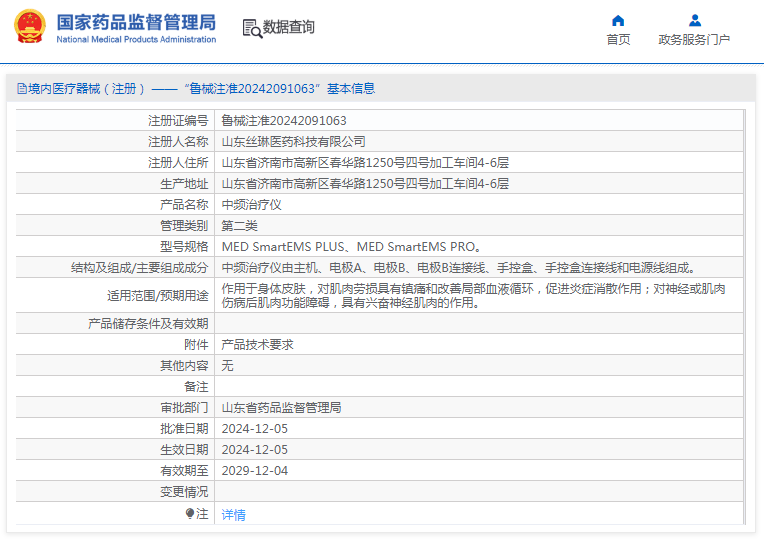Select the 结构及组成 description text
The height and width of the screenshot is (541, 764).
click(x=459, y=268)
